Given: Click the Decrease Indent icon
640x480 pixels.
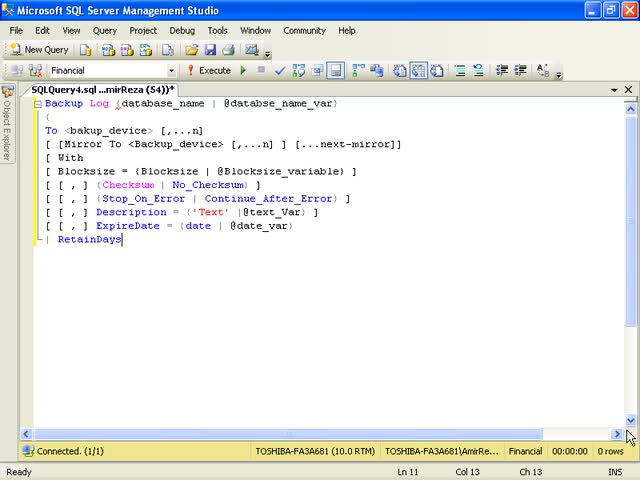Looking at the screenshot, I should point(501,71).
